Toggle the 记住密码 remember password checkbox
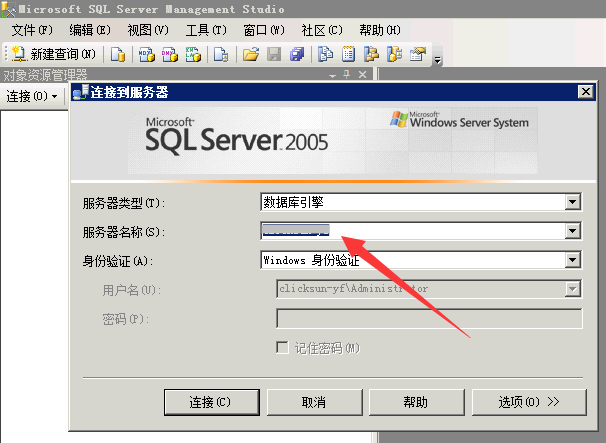606x443 pixels. coord(283,348)
